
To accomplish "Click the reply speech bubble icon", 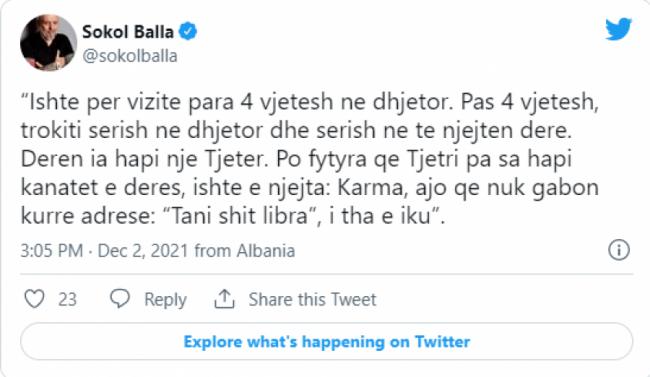I will (x=120, y=299).
